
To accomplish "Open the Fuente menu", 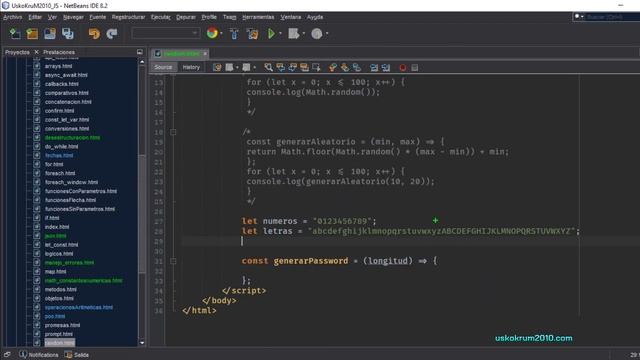I will tap(98, 17).
